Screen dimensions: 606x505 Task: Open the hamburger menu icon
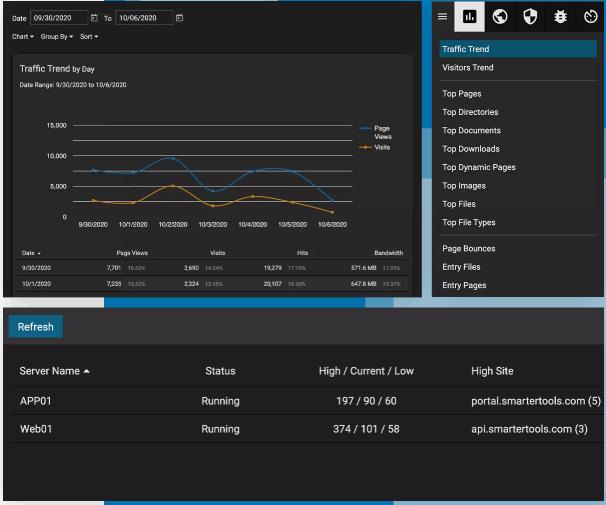click(443, 17)
